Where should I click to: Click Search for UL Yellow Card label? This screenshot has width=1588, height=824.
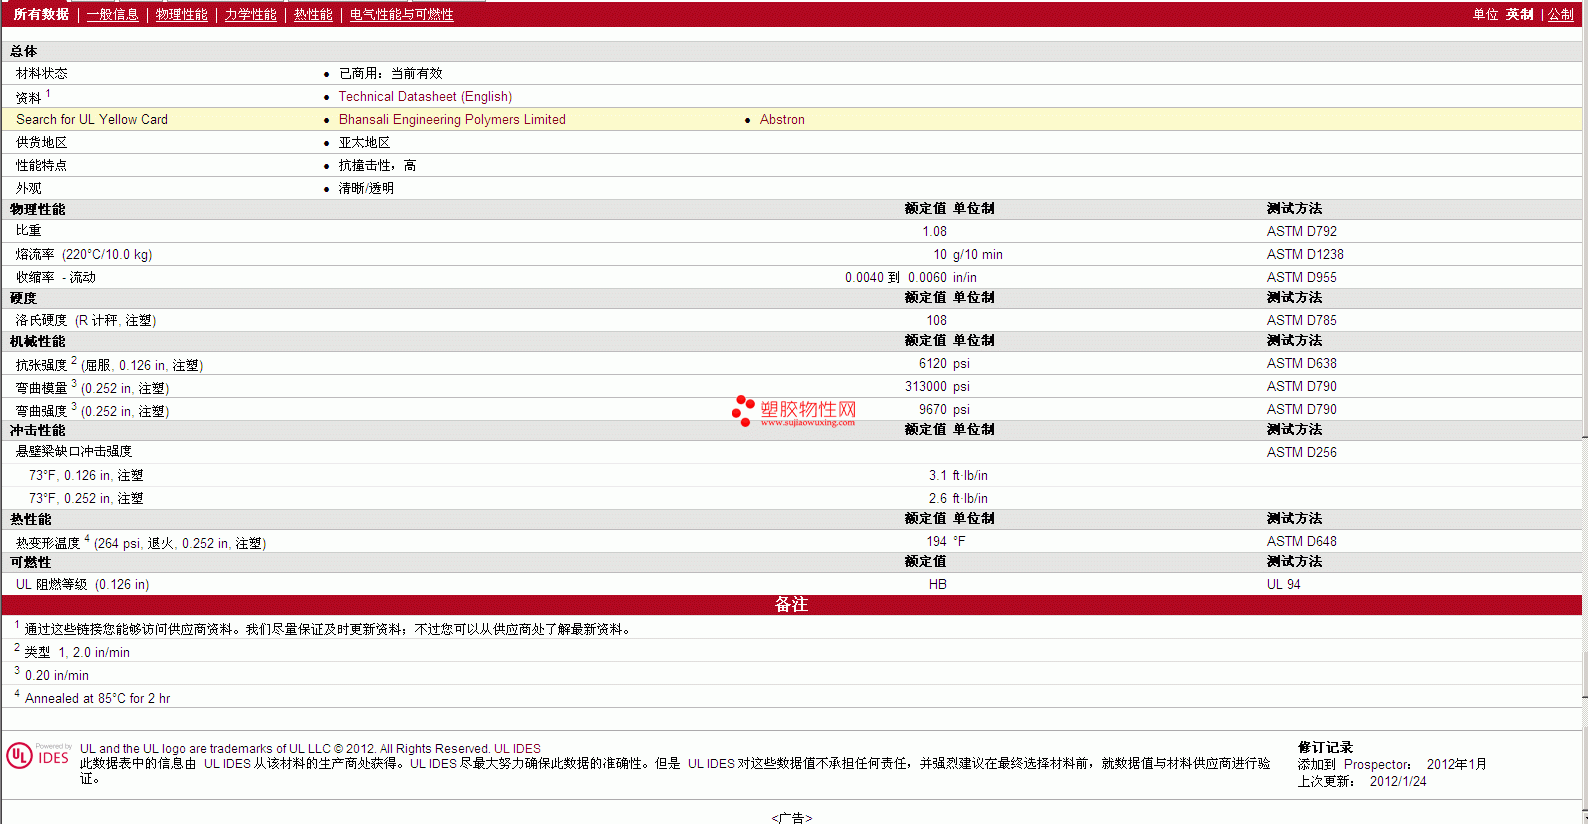(x=92, y=120)
